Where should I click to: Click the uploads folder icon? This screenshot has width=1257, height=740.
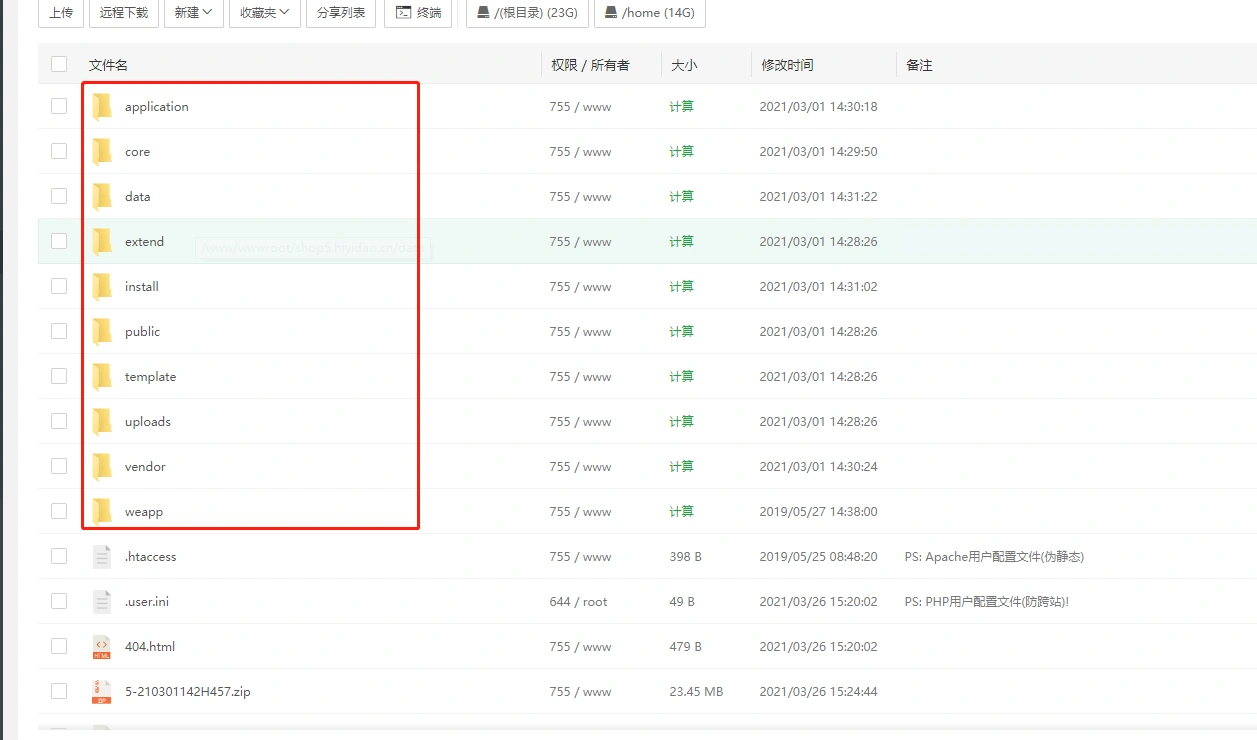point(102,421)
